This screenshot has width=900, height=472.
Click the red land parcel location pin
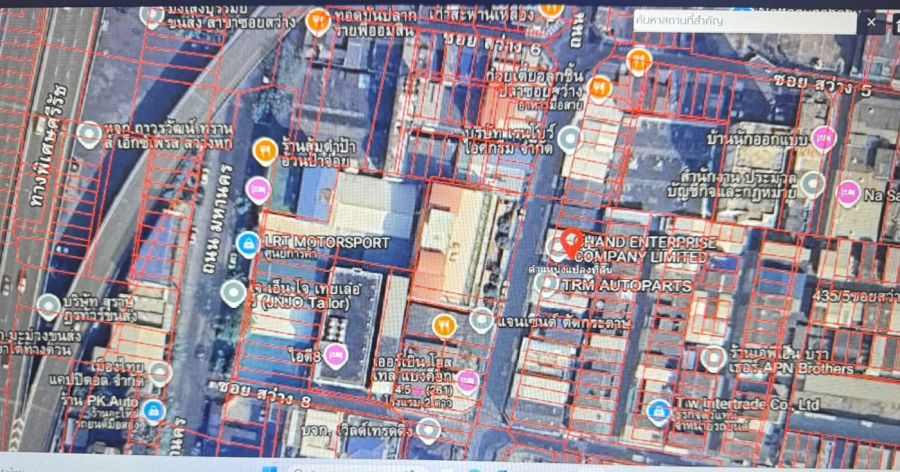click(571, 241)
